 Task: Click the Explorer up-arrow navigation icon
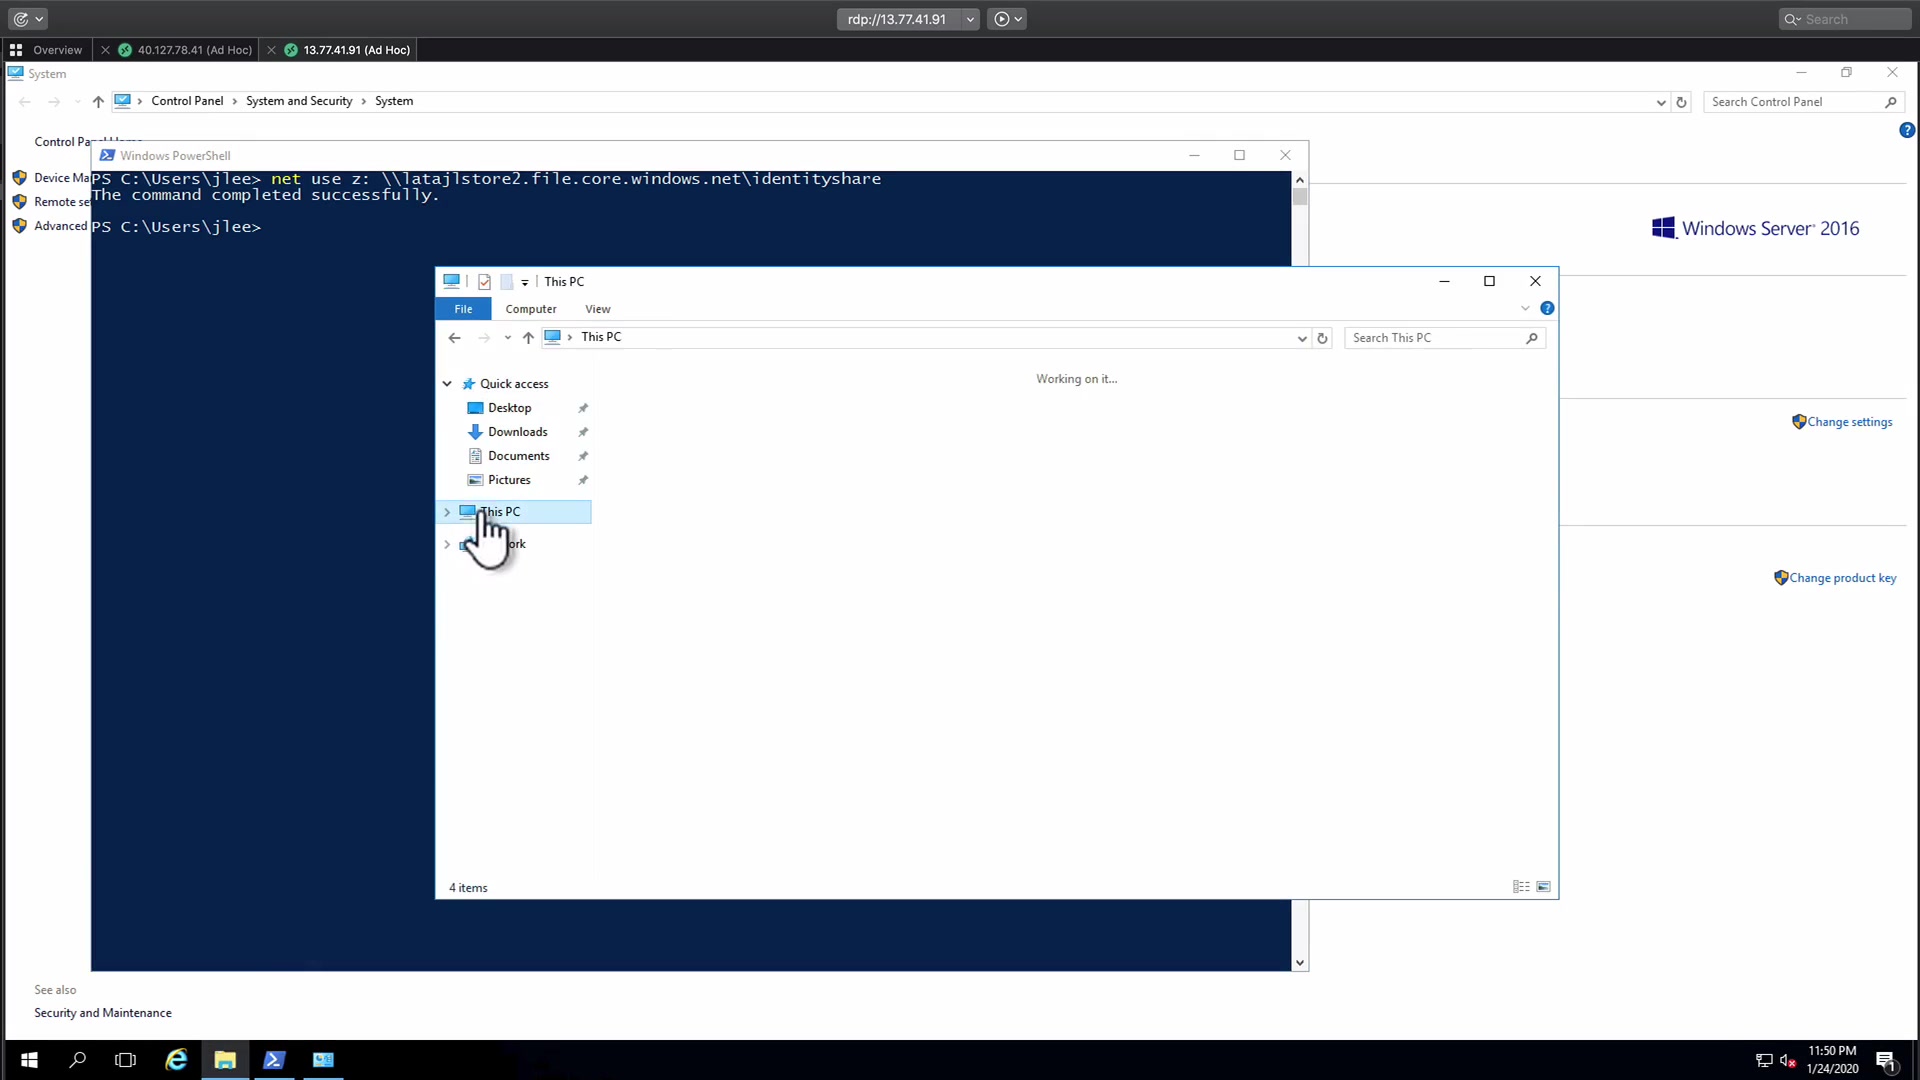[x=528, y=338]
